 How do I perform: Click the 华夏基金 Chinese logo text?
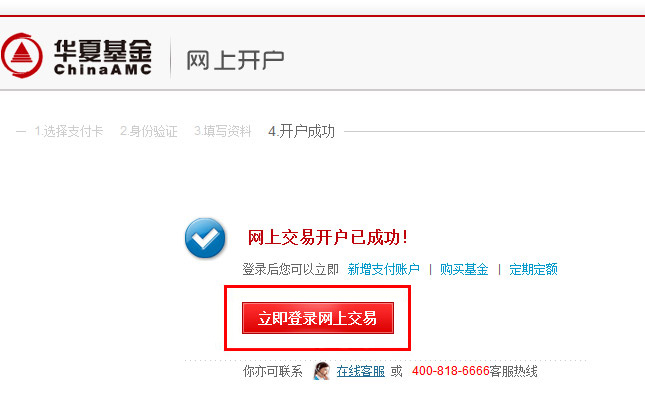click(102, 50)
